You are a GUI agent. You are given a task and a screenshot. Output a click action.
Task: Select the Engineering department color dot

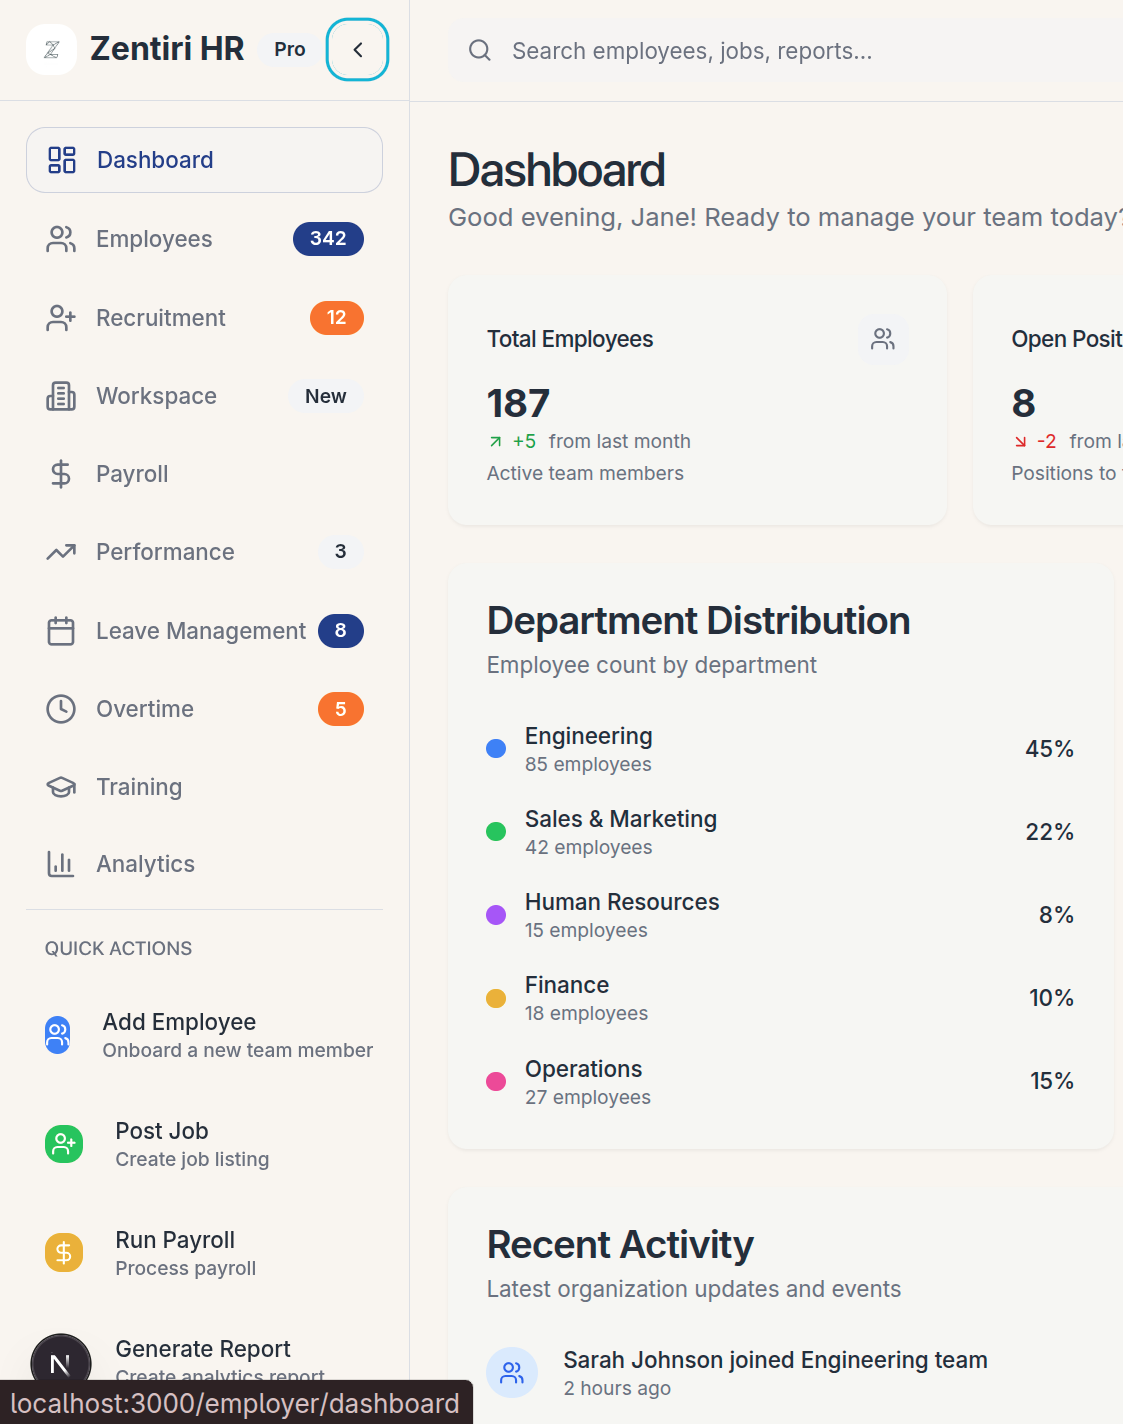click(x=496, y=747)
